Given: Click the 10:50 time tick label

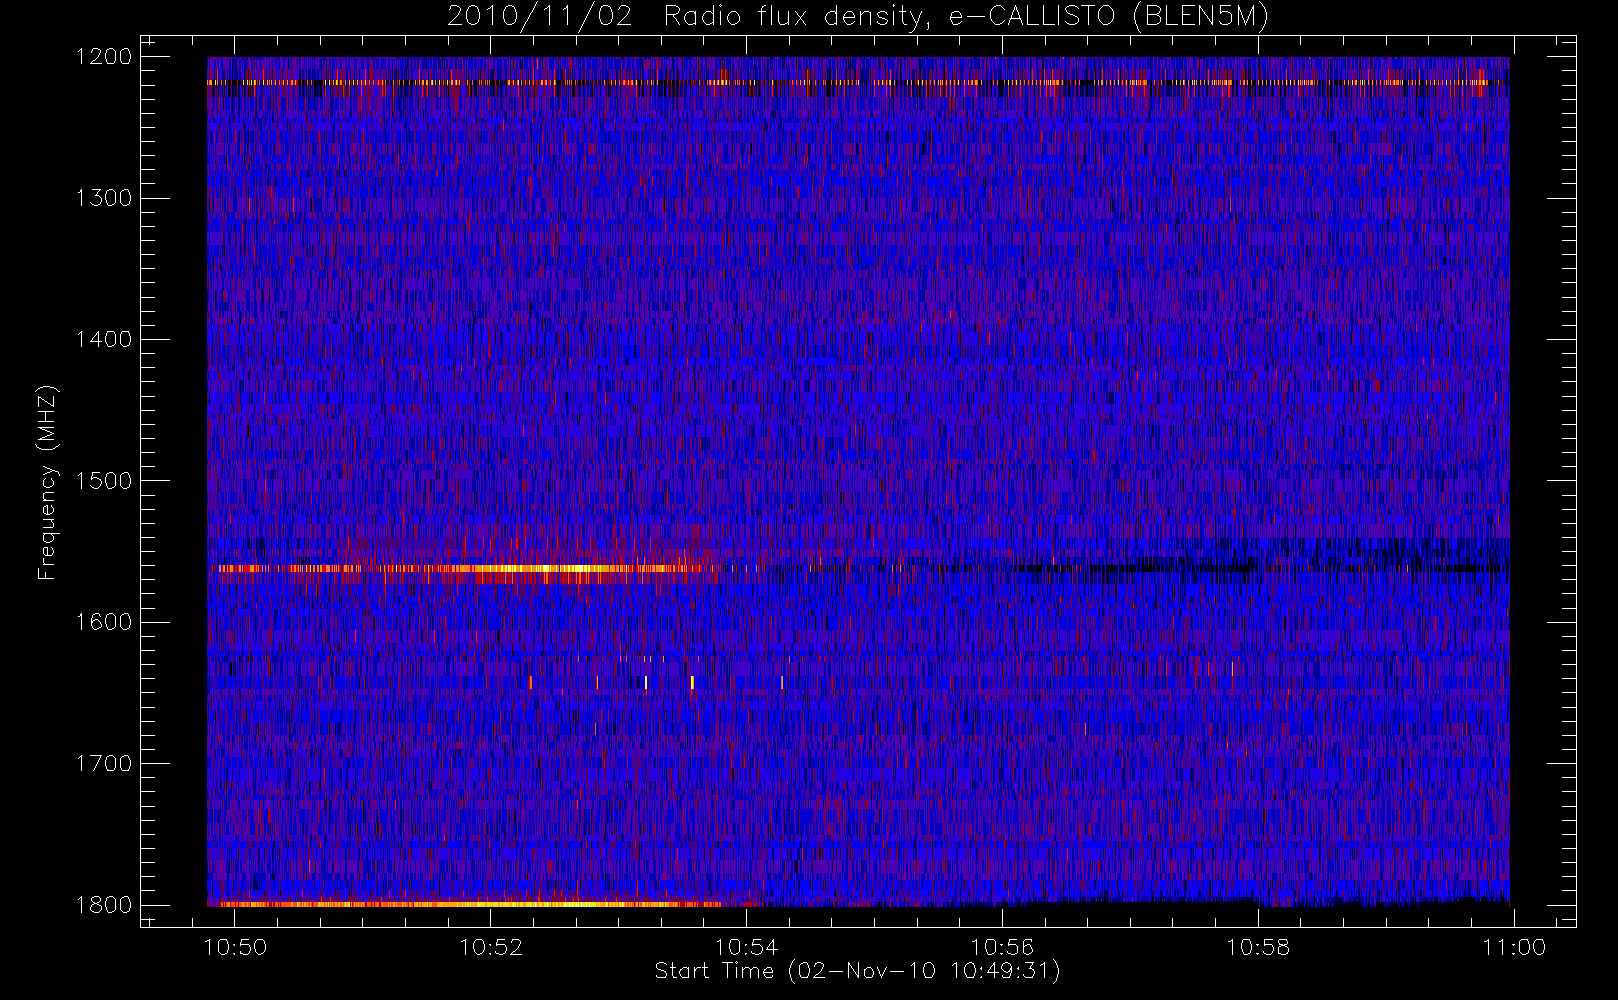Looking at the screenshot, I should (235, 947).
